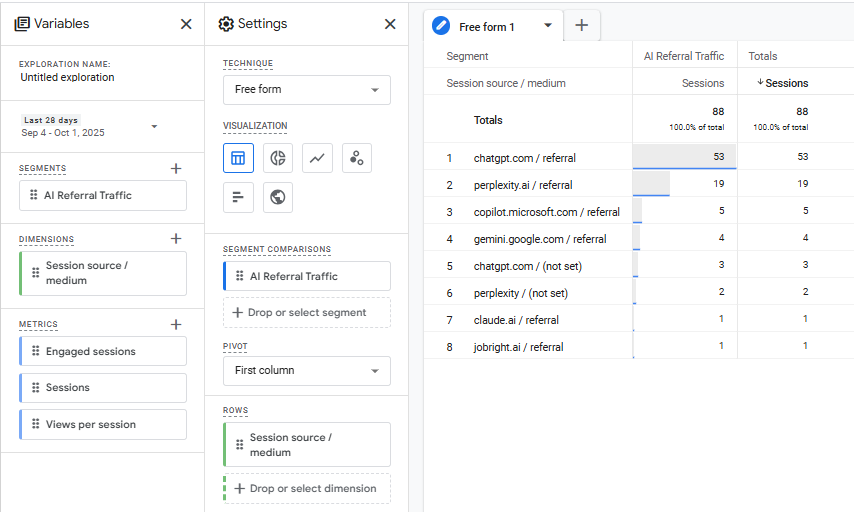854x512 pixels.
Task: Click the Totals row label
Action: pyautogui.click(x=488, y=120)
